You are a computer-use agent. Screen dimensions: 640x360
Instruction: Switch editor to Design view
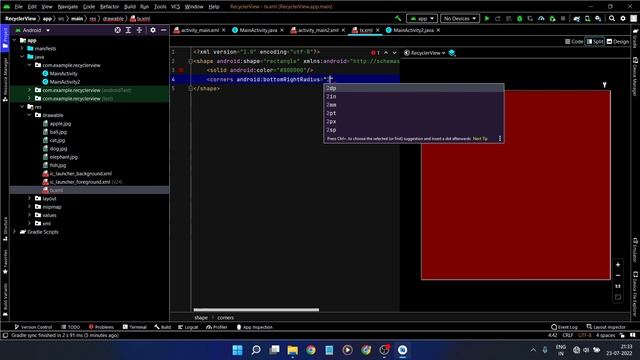[x=618, y=42]
